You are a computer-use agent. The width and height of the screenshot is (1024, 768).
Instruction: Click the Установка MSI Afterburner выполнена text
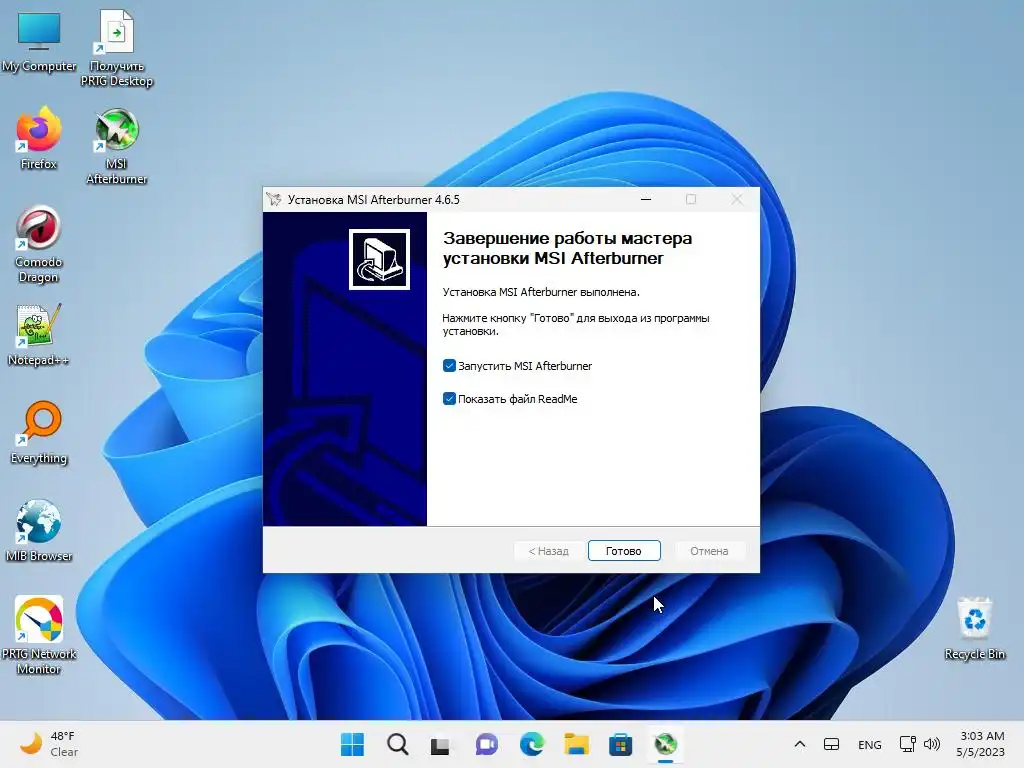541,292
